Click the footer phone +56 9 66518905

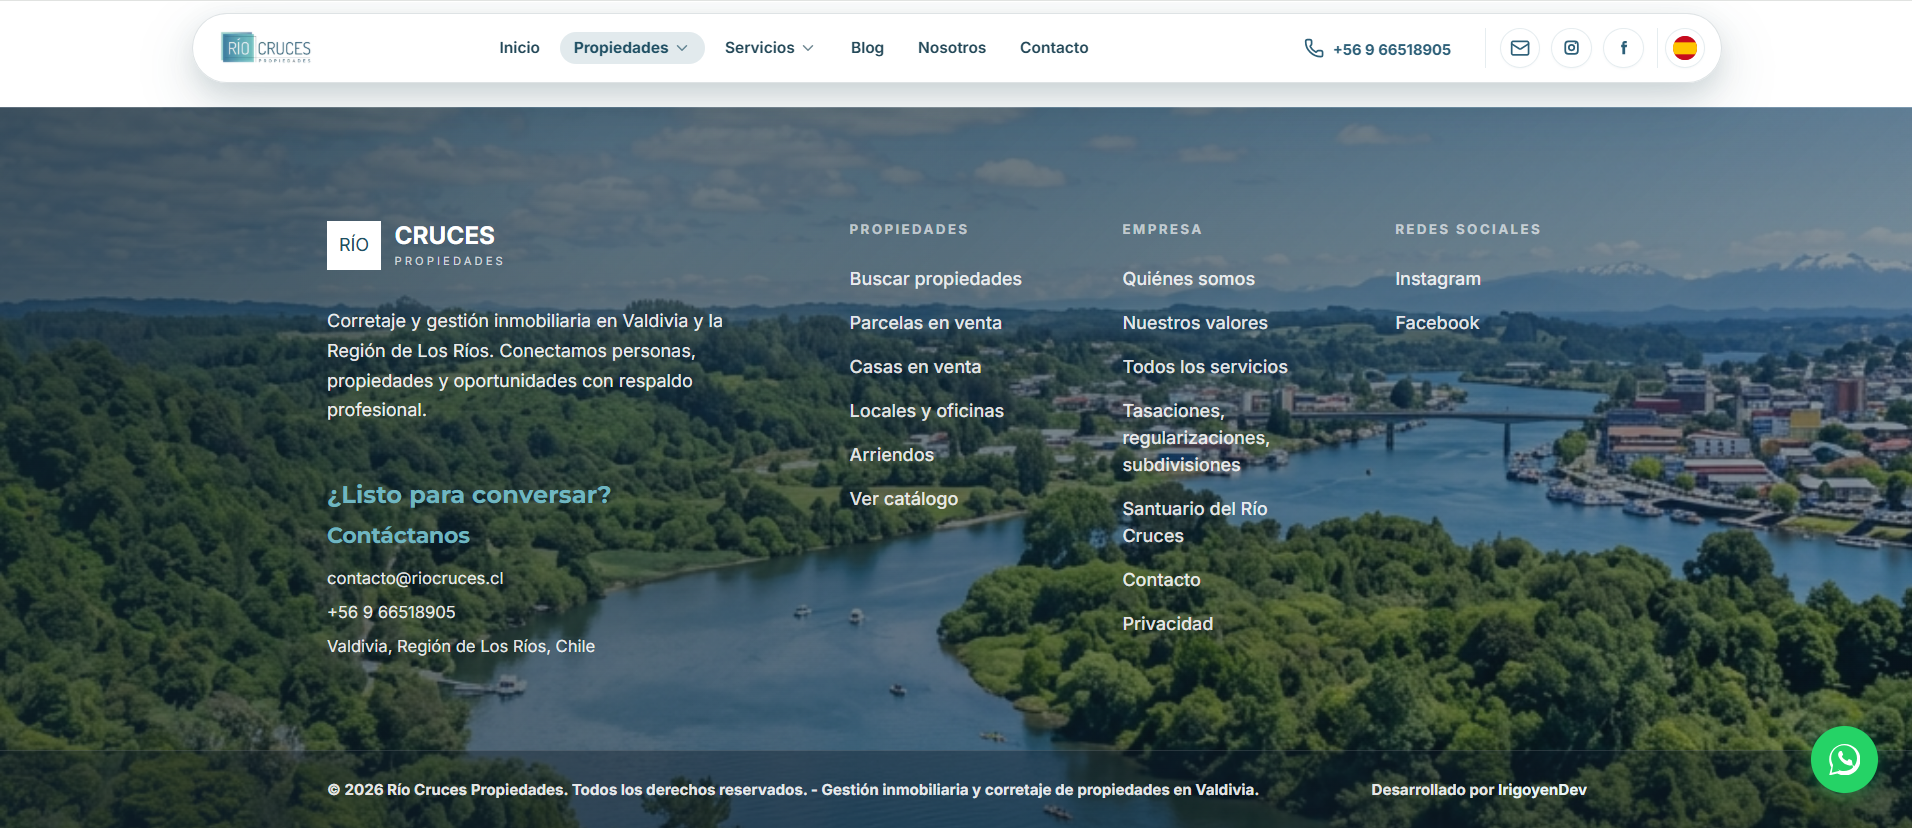pyautogui.click(x=391, y=612)
